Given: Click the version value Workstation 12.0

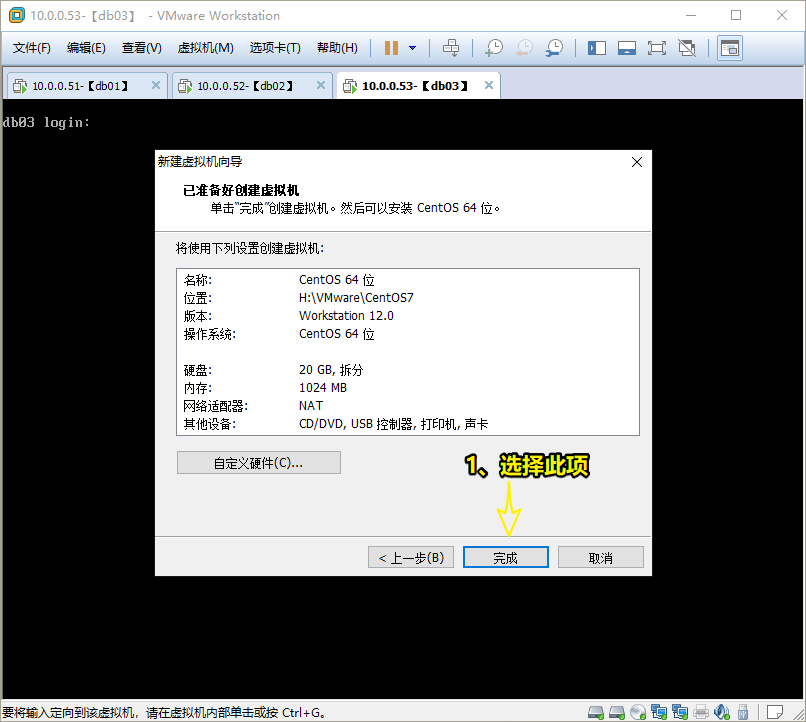Looking at the screenshot, I should pyautogui.click(x=346, y=316).
